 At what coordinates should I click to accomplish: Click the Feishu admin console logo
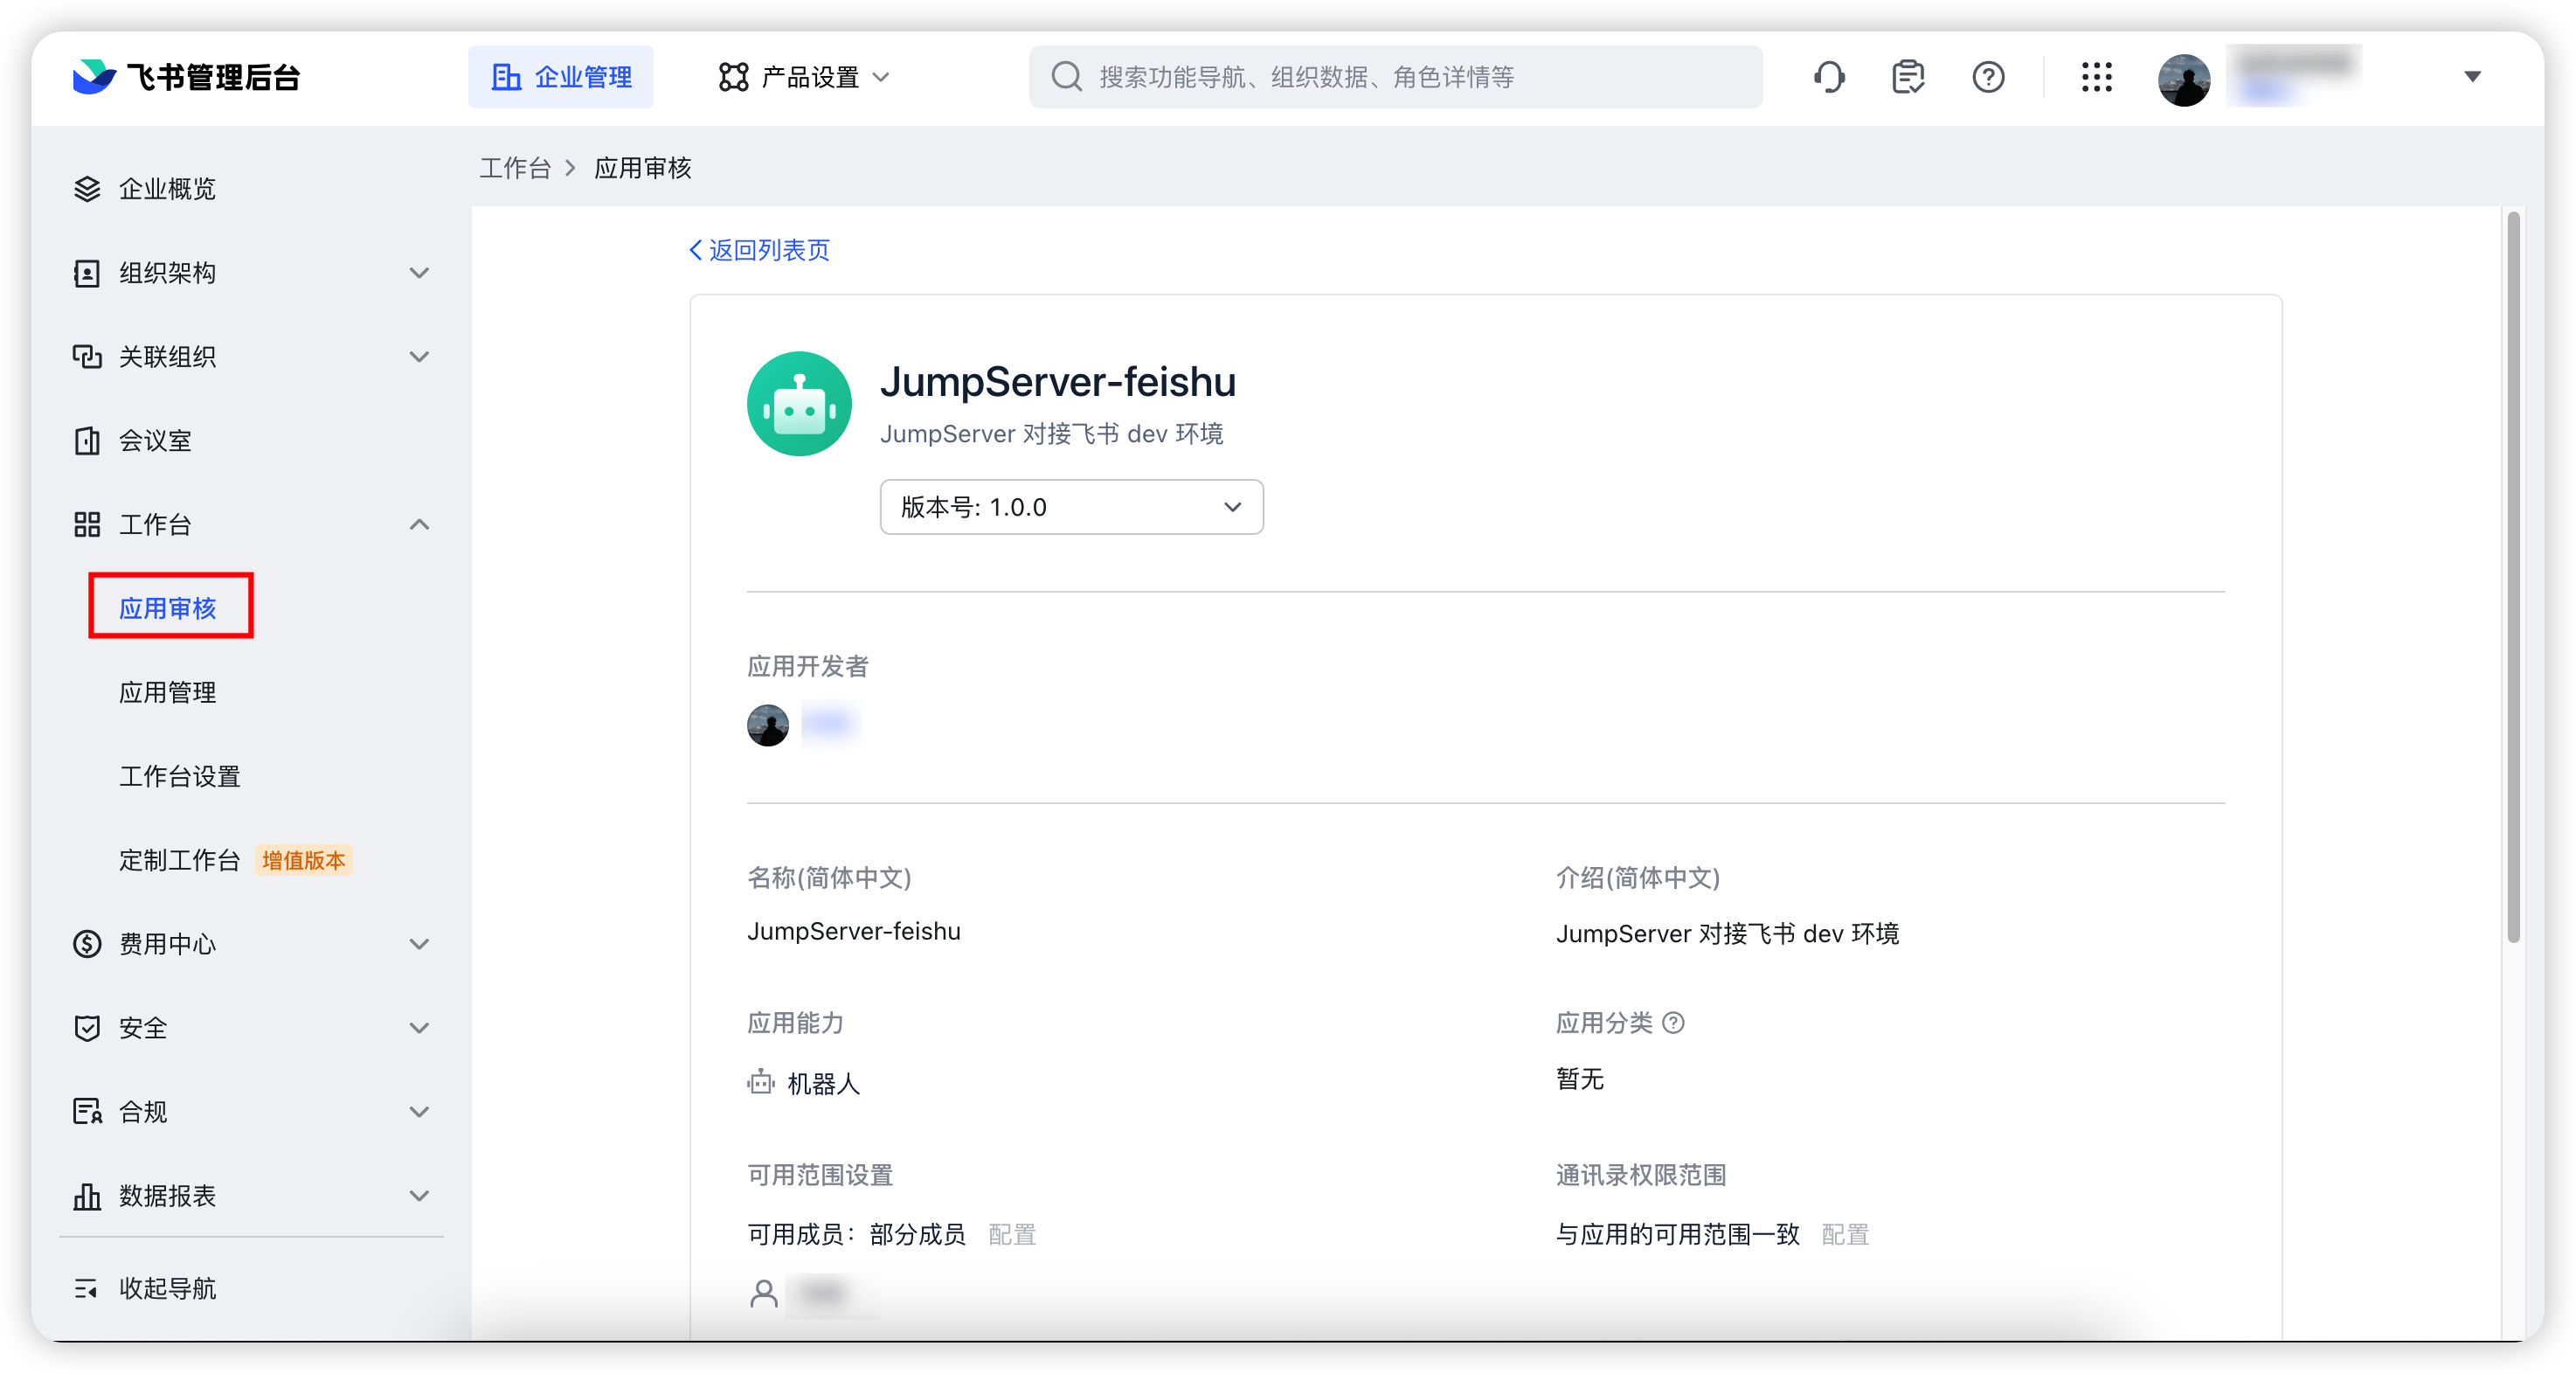pos(186,77)
